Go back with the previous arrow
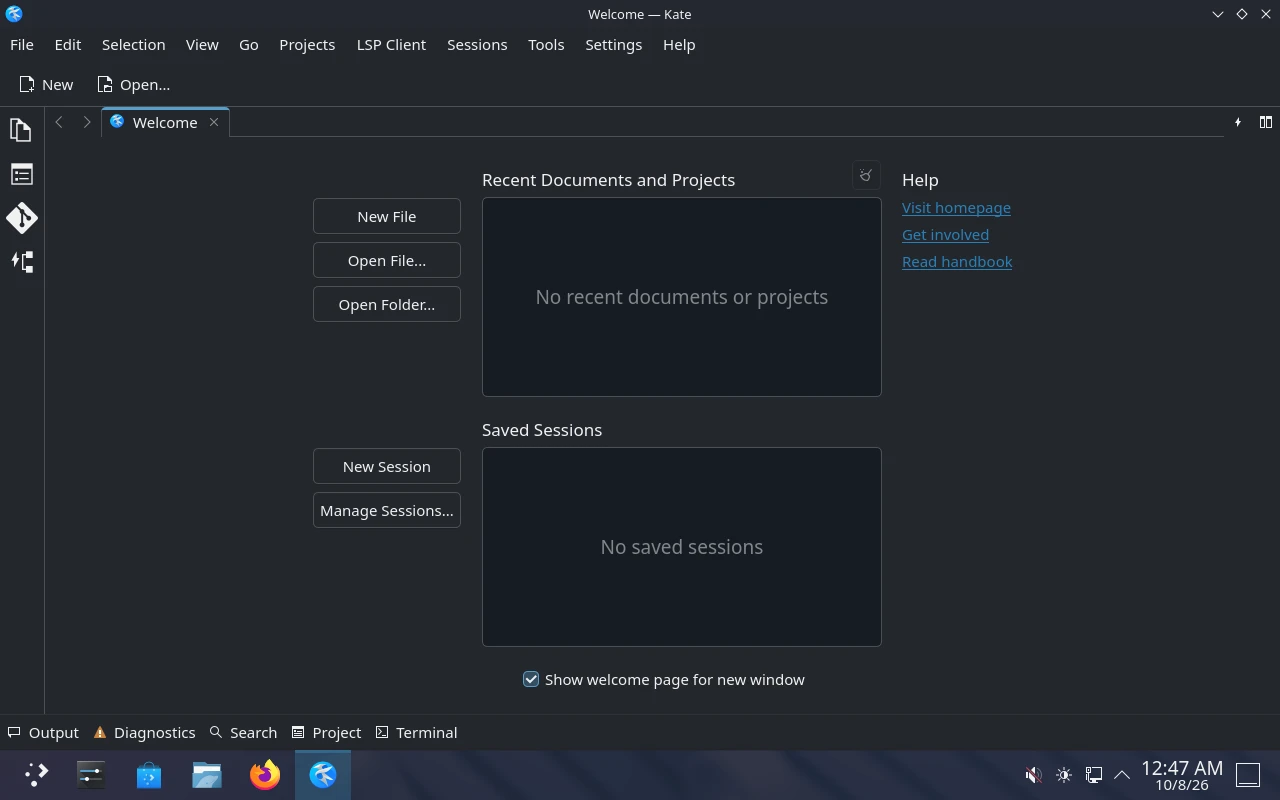The image size is (1280, 800). pyautogui.click(x=59, y=122)
